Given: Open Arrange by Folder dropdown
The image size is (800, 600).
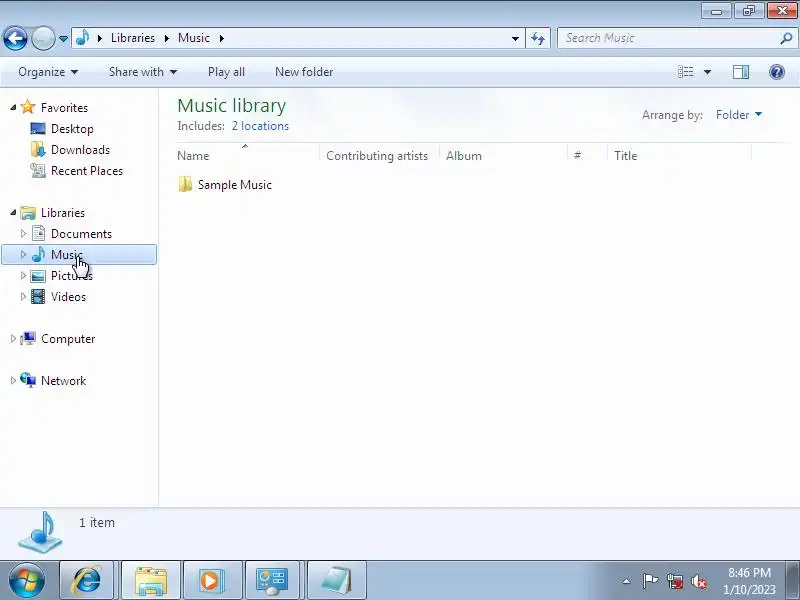Looking at the screenshot, I should click(739, 115).
